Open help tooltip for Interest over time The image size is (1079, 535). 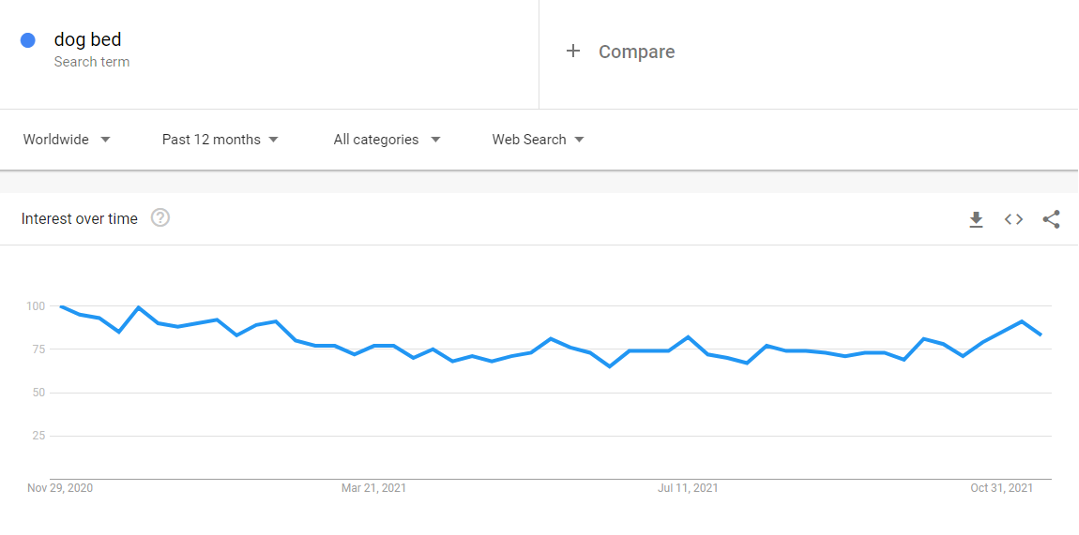(160, 218)
